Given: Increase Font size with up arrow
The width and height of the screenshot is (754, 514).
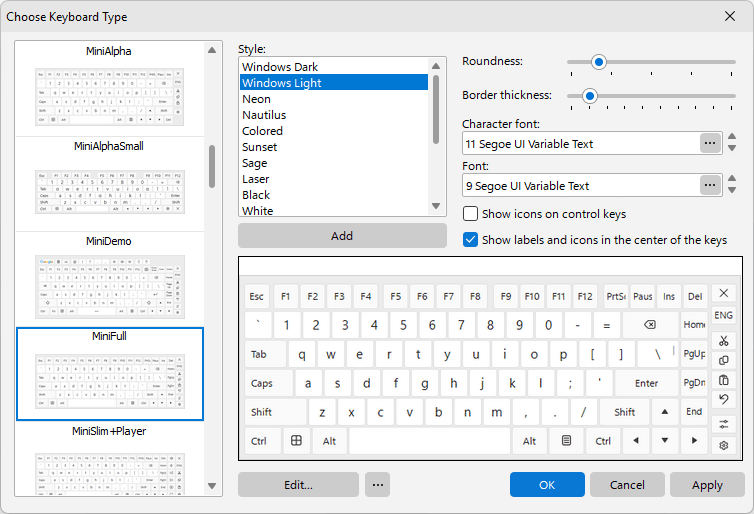Looking at the screenshot, I should pos(732,178).
